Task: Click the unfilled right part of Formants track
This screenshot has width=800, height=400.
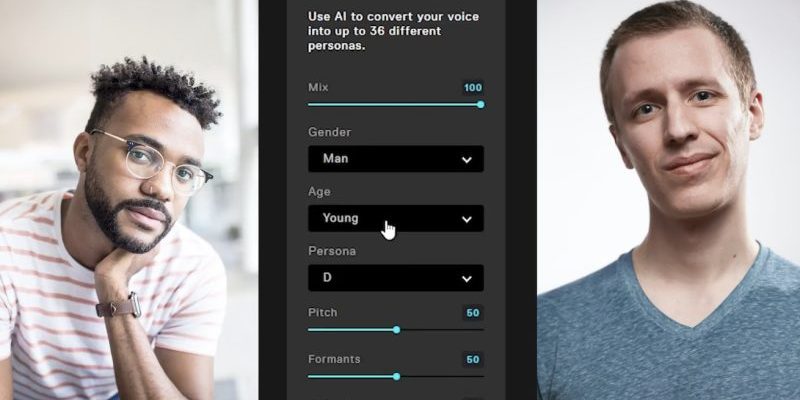Action: pyautogui.click(x=442, y=377)
